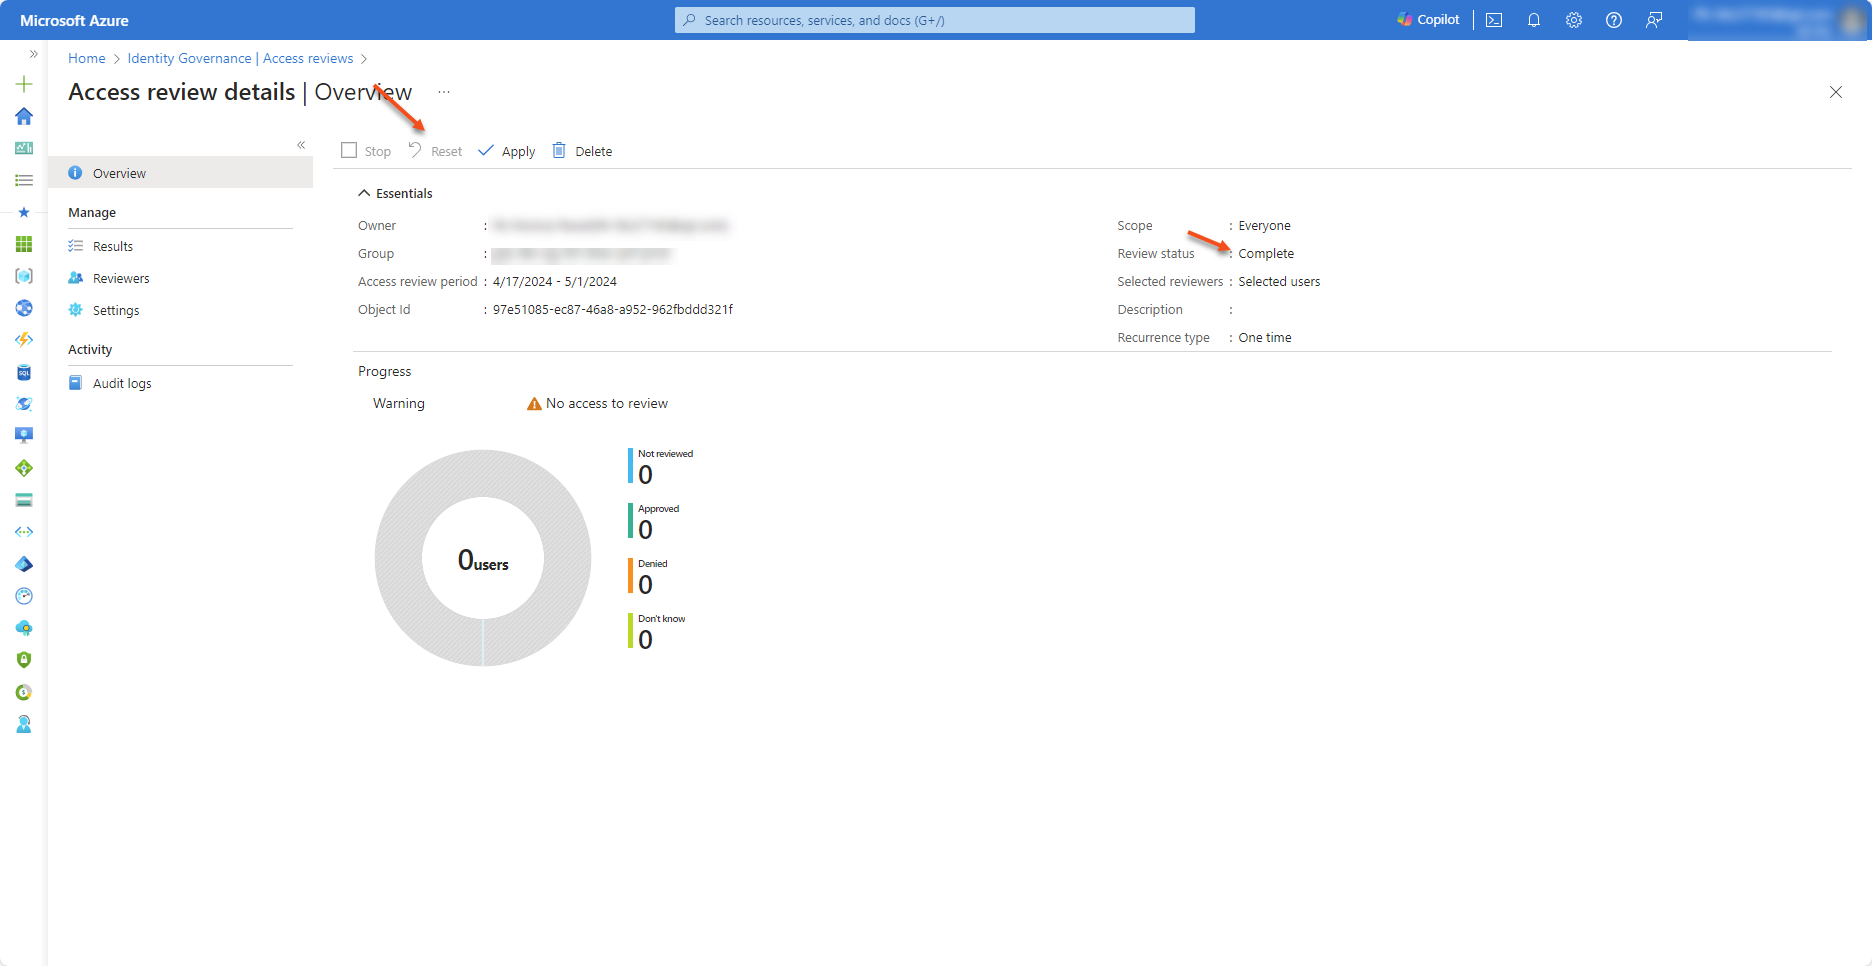
Task: Apply the access review results
Action: coord(507,151)
